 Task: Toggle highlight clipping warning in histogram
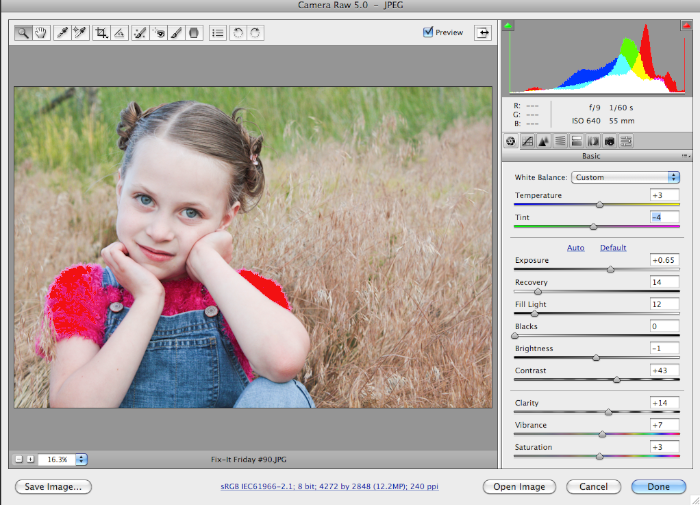click(x=685, y=23)
